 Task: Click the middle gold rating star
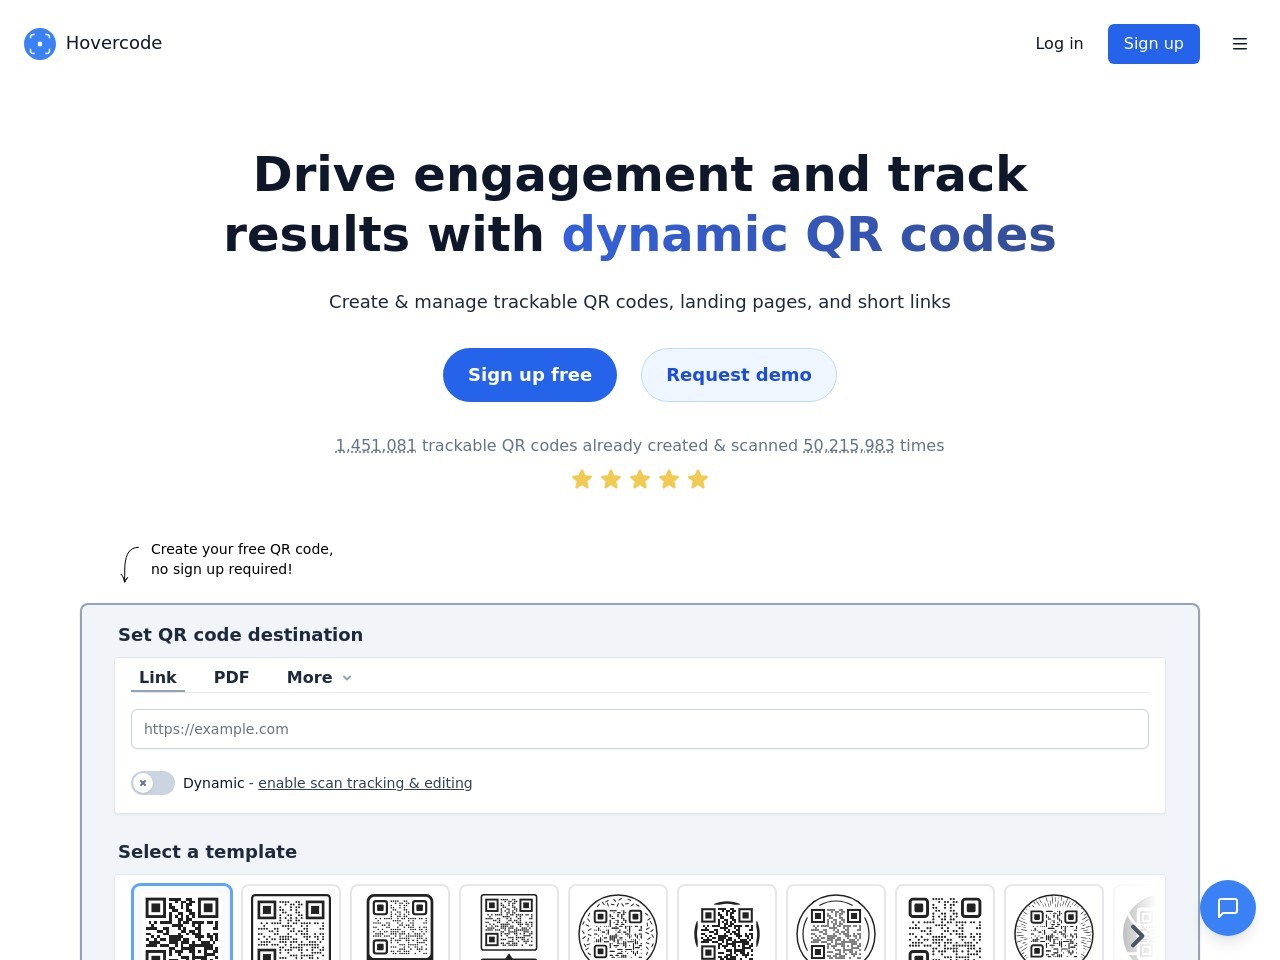click(640, 480)
